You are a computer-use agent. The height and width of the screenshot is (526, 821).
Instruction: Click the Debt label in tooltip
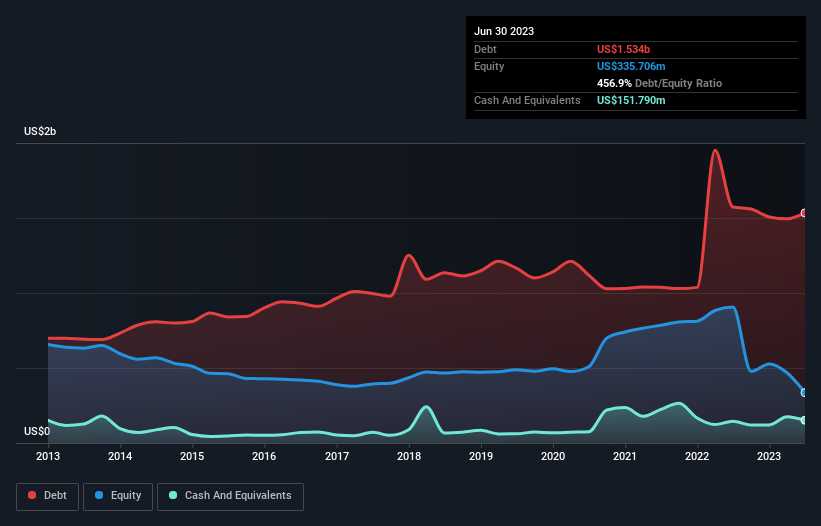(485, 49)
